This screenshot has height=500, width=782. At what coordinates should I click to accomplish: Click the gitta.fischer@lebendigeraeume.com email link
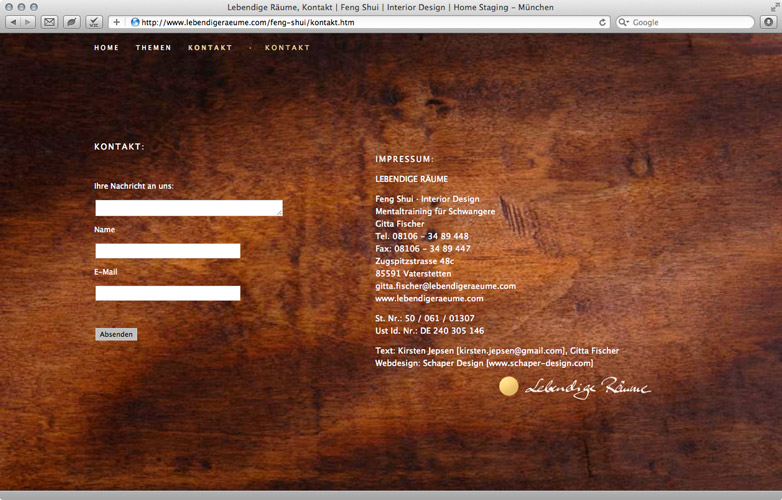point(445,286)
